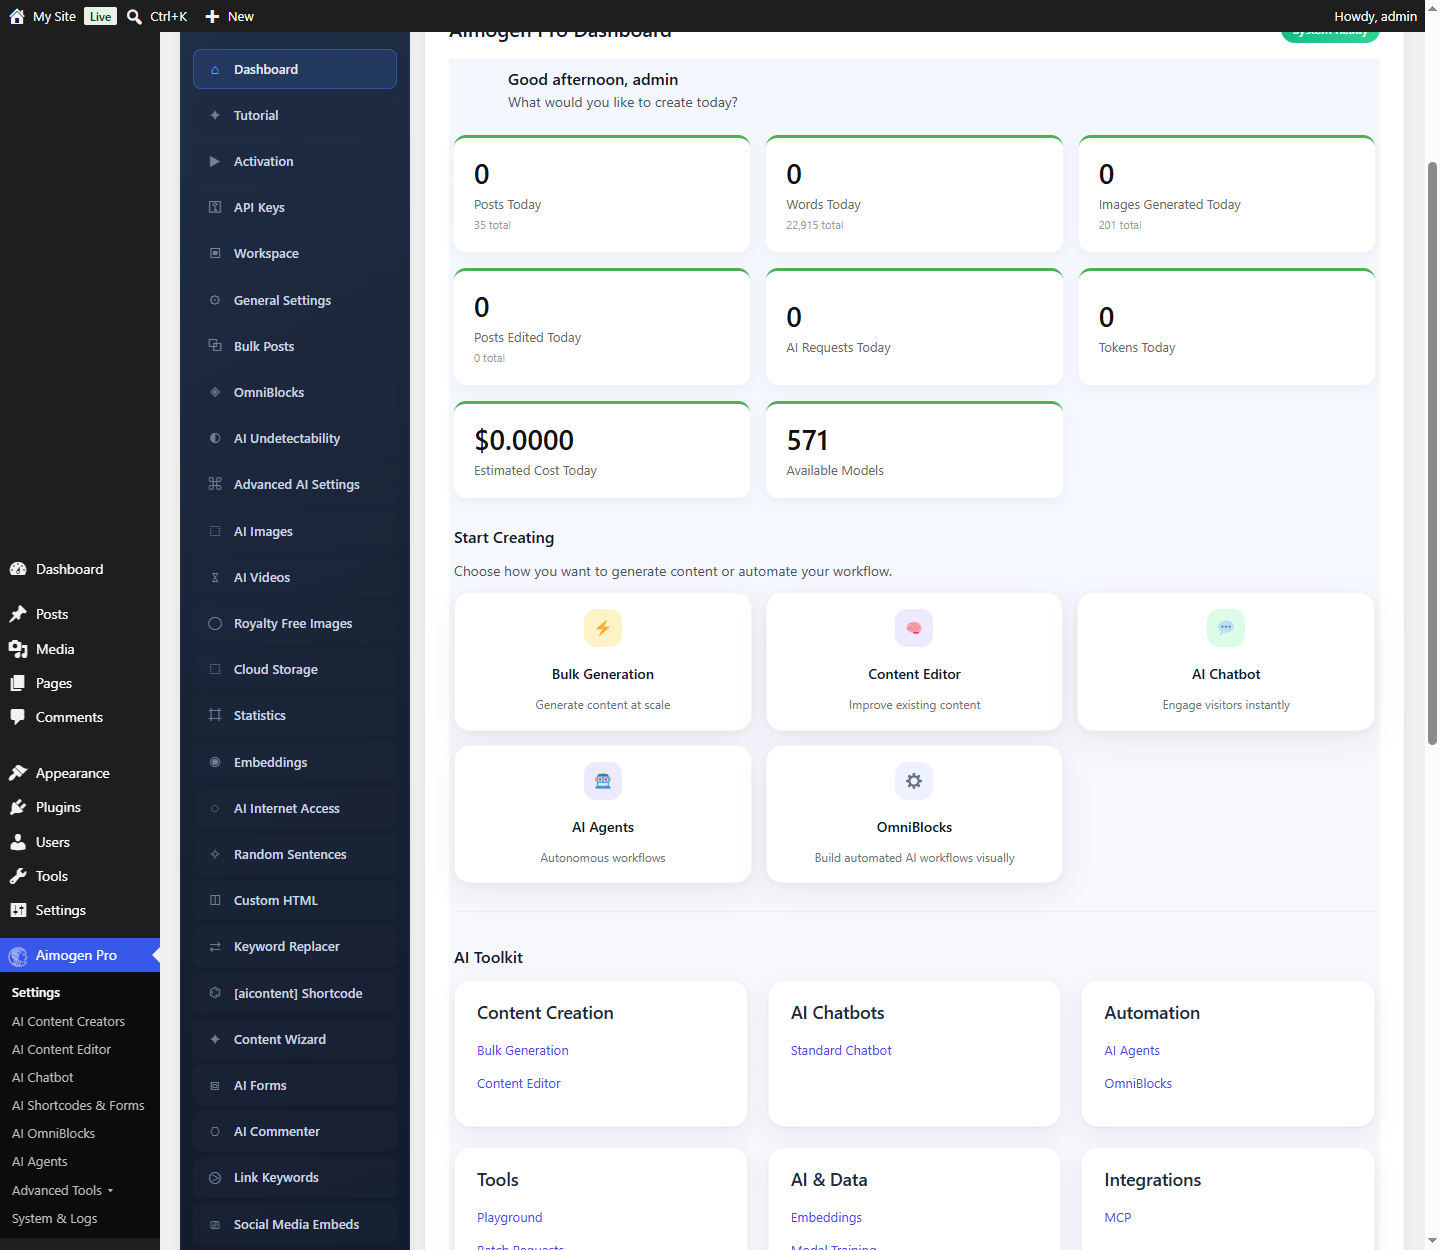Click the Live site status badge
This screenshot has width=1440, height=1250.
(100, 16)
